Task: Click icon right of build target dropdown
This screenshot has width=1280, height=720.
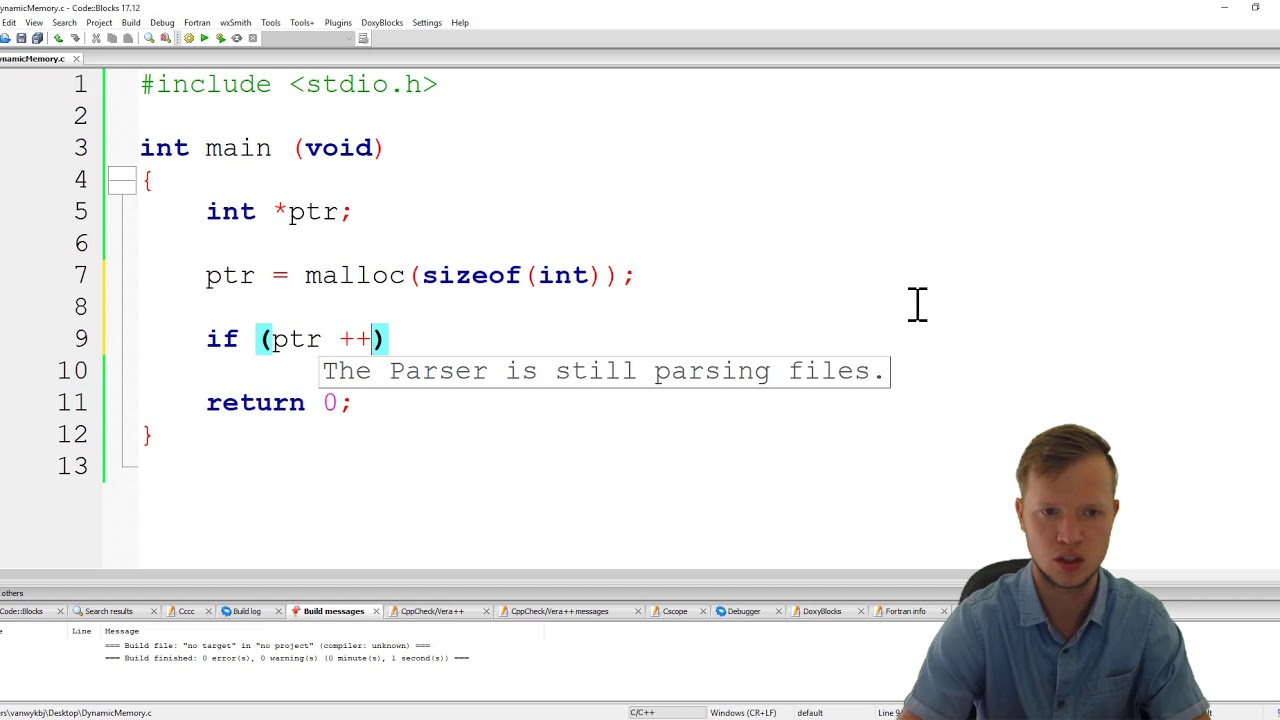Action: [x=363, y=38]
